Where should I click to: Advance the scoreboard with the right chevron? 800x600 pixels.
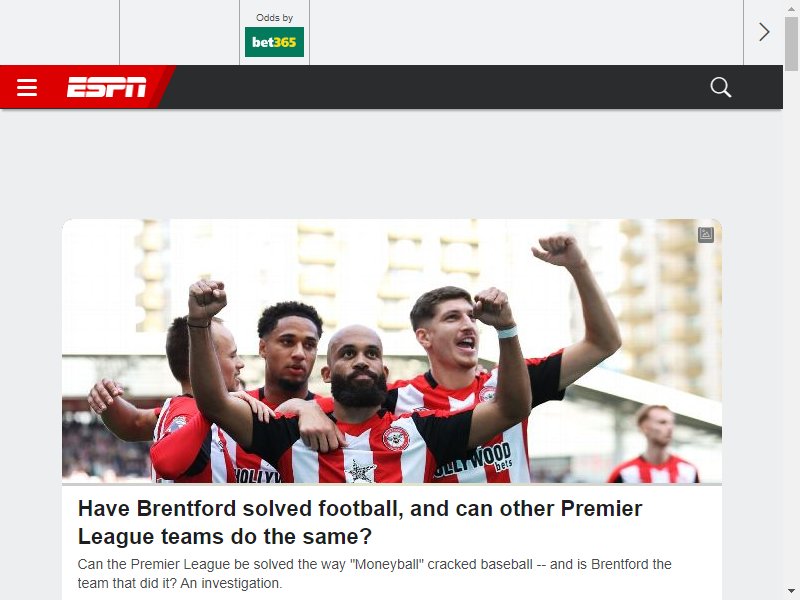764,32
